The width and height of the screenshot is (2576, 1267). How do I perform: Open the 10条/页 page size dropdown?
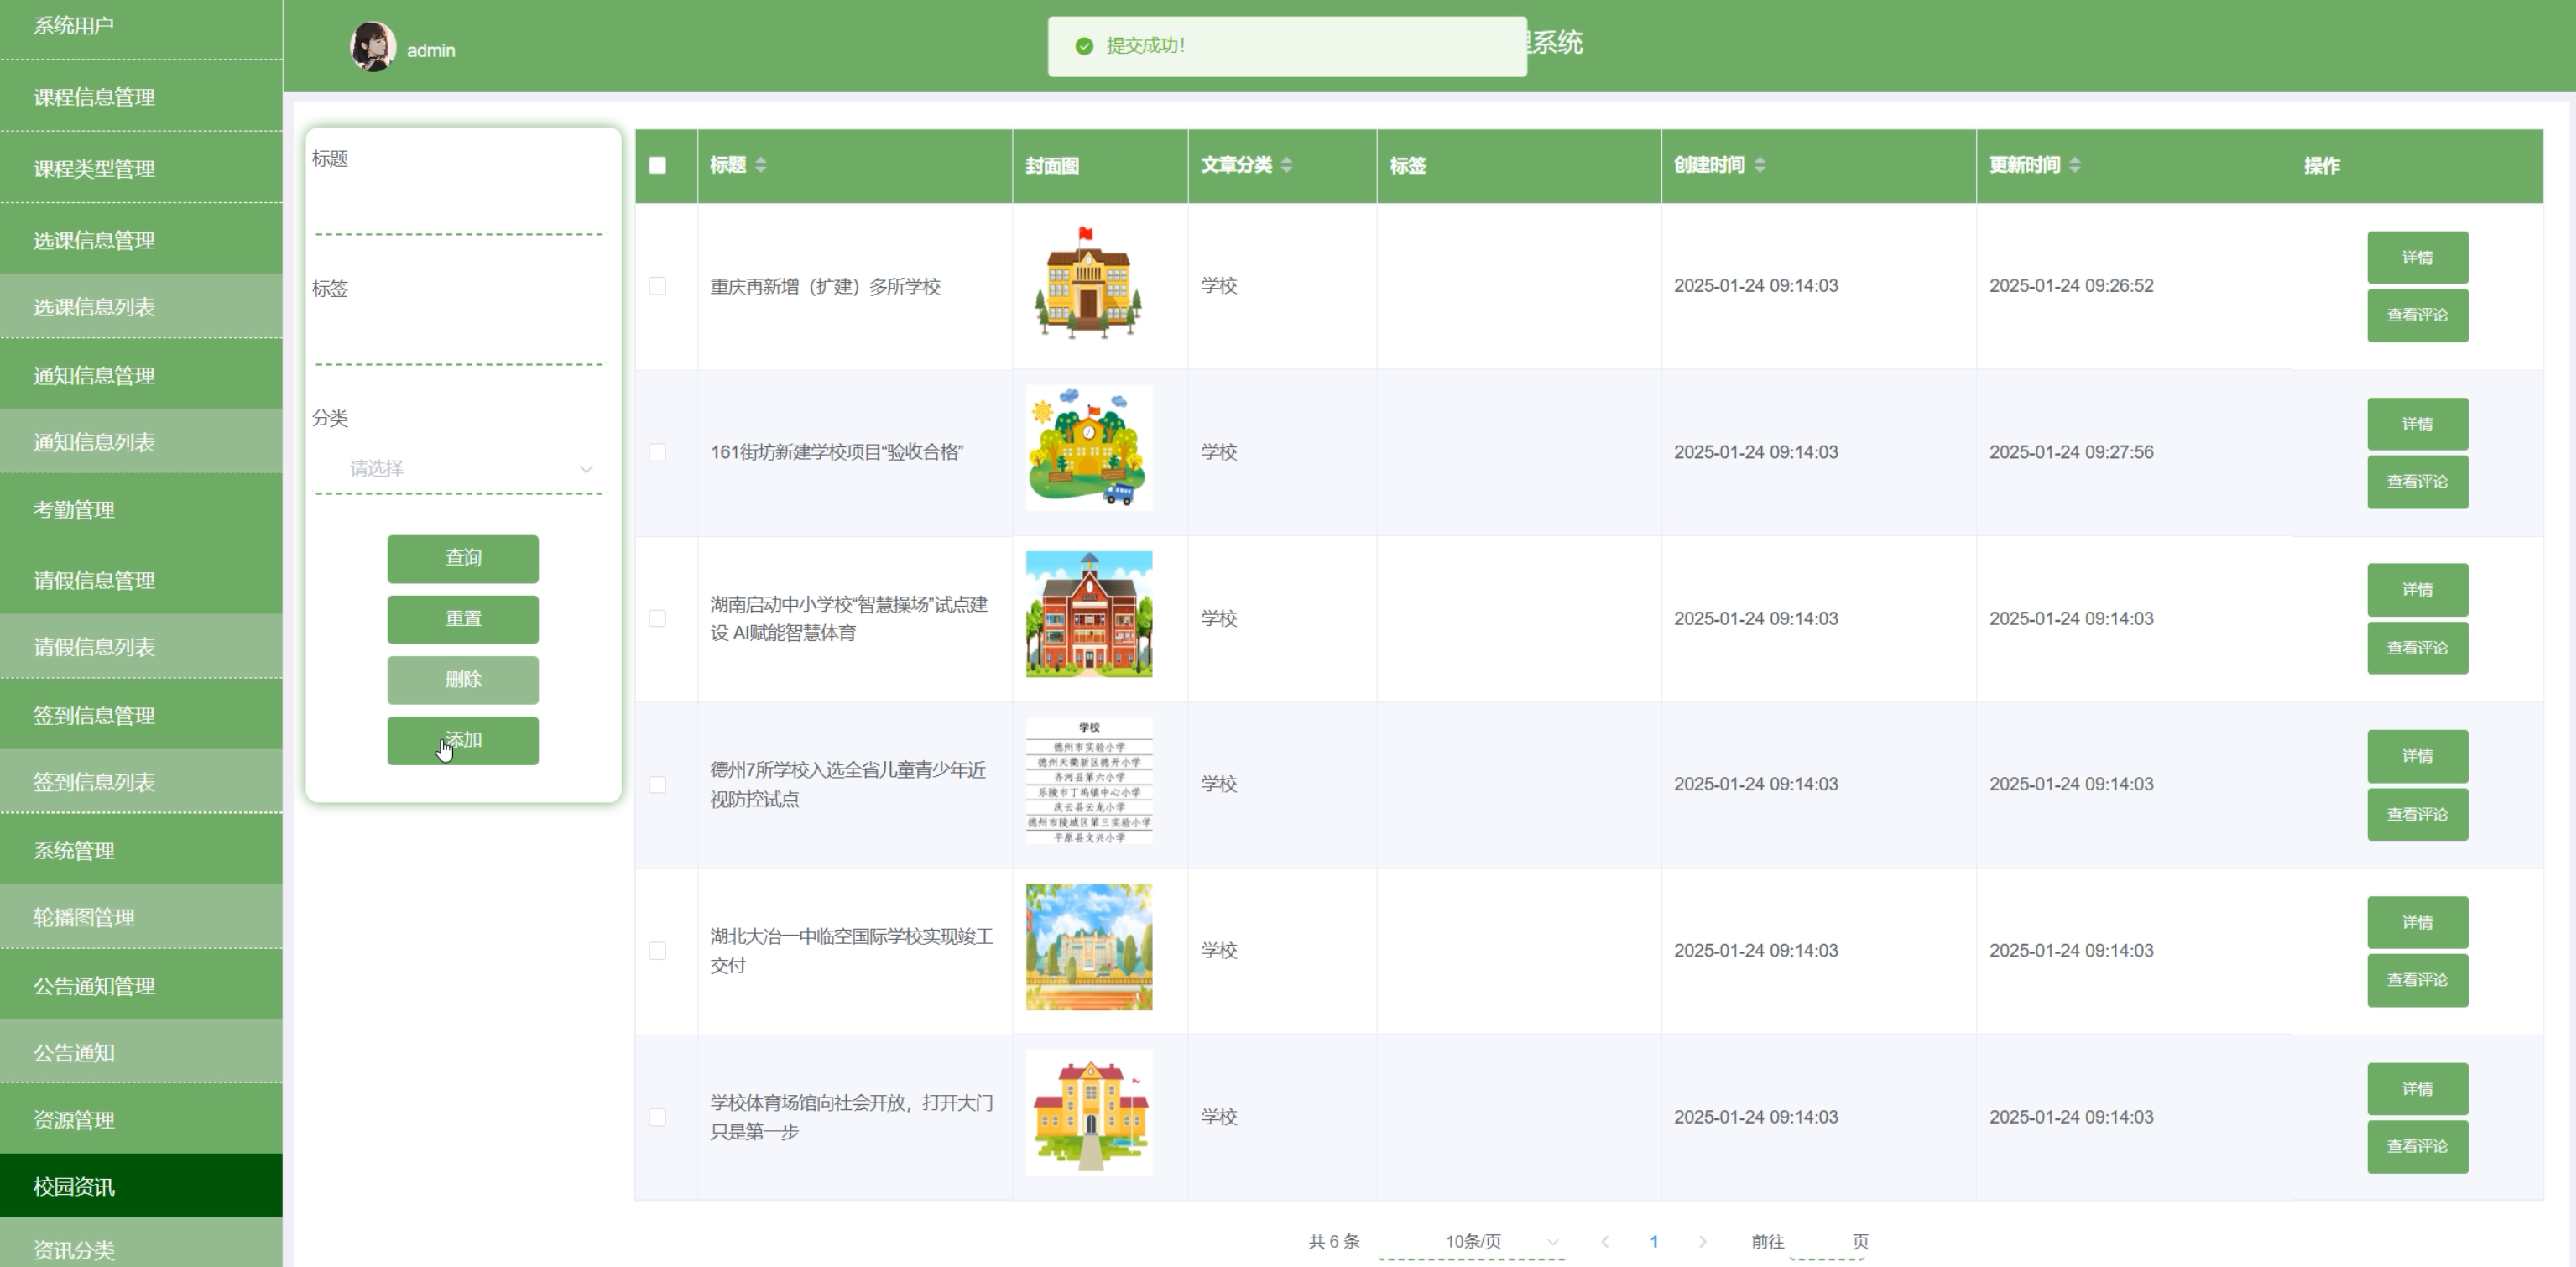(1472, 1241)
